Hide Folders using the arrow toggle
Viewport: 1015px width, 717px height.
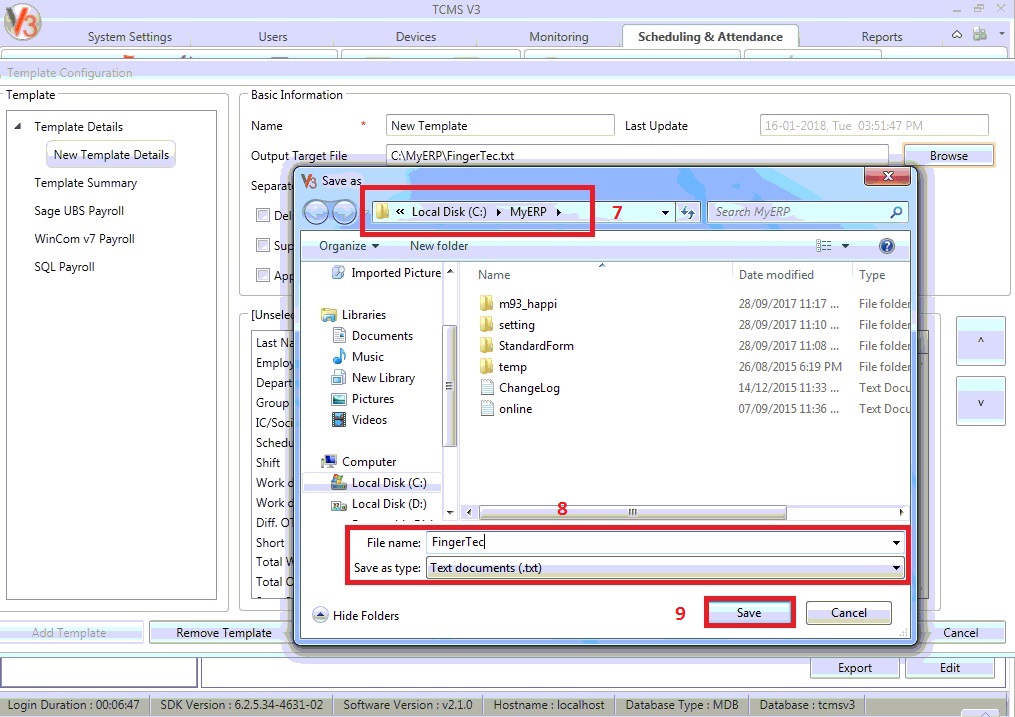point(320,616)
